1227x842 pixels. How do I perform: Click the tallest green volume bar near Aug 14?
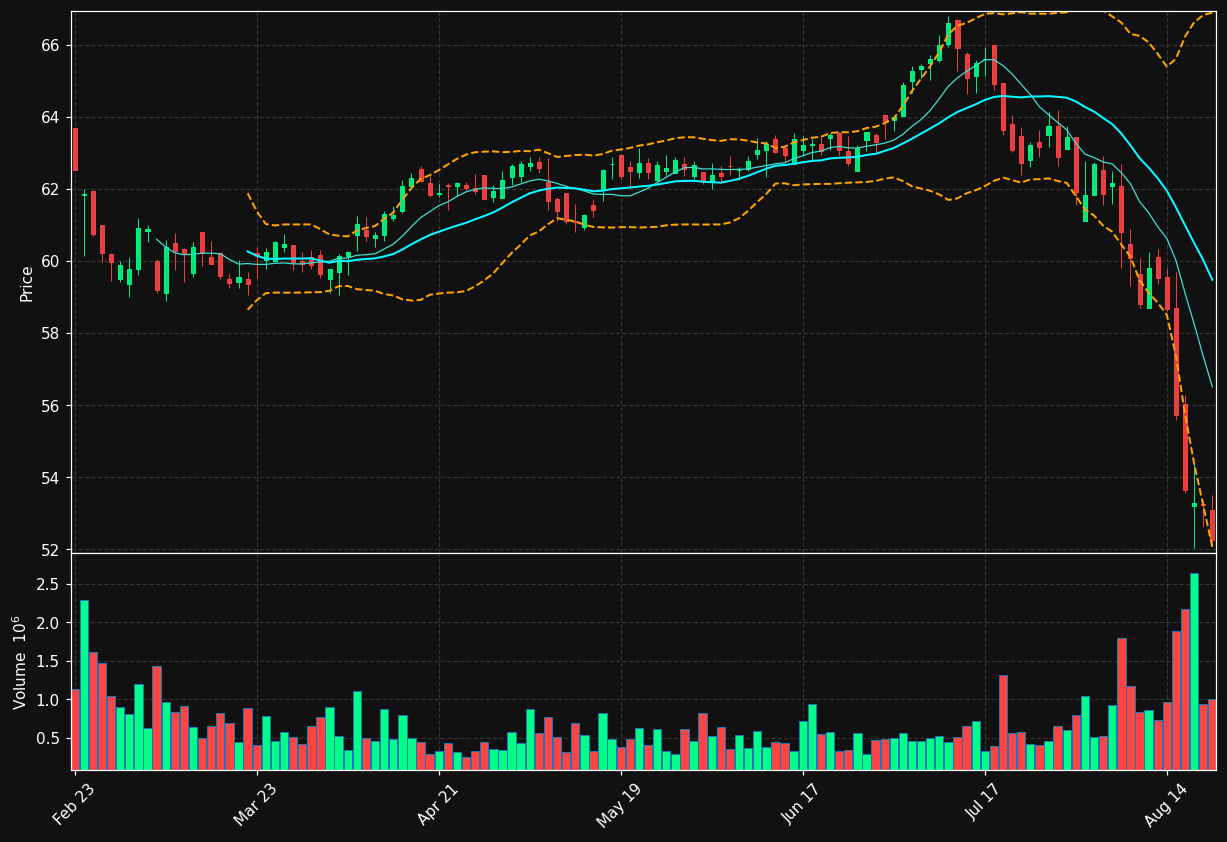click(x=1194, y=671)
